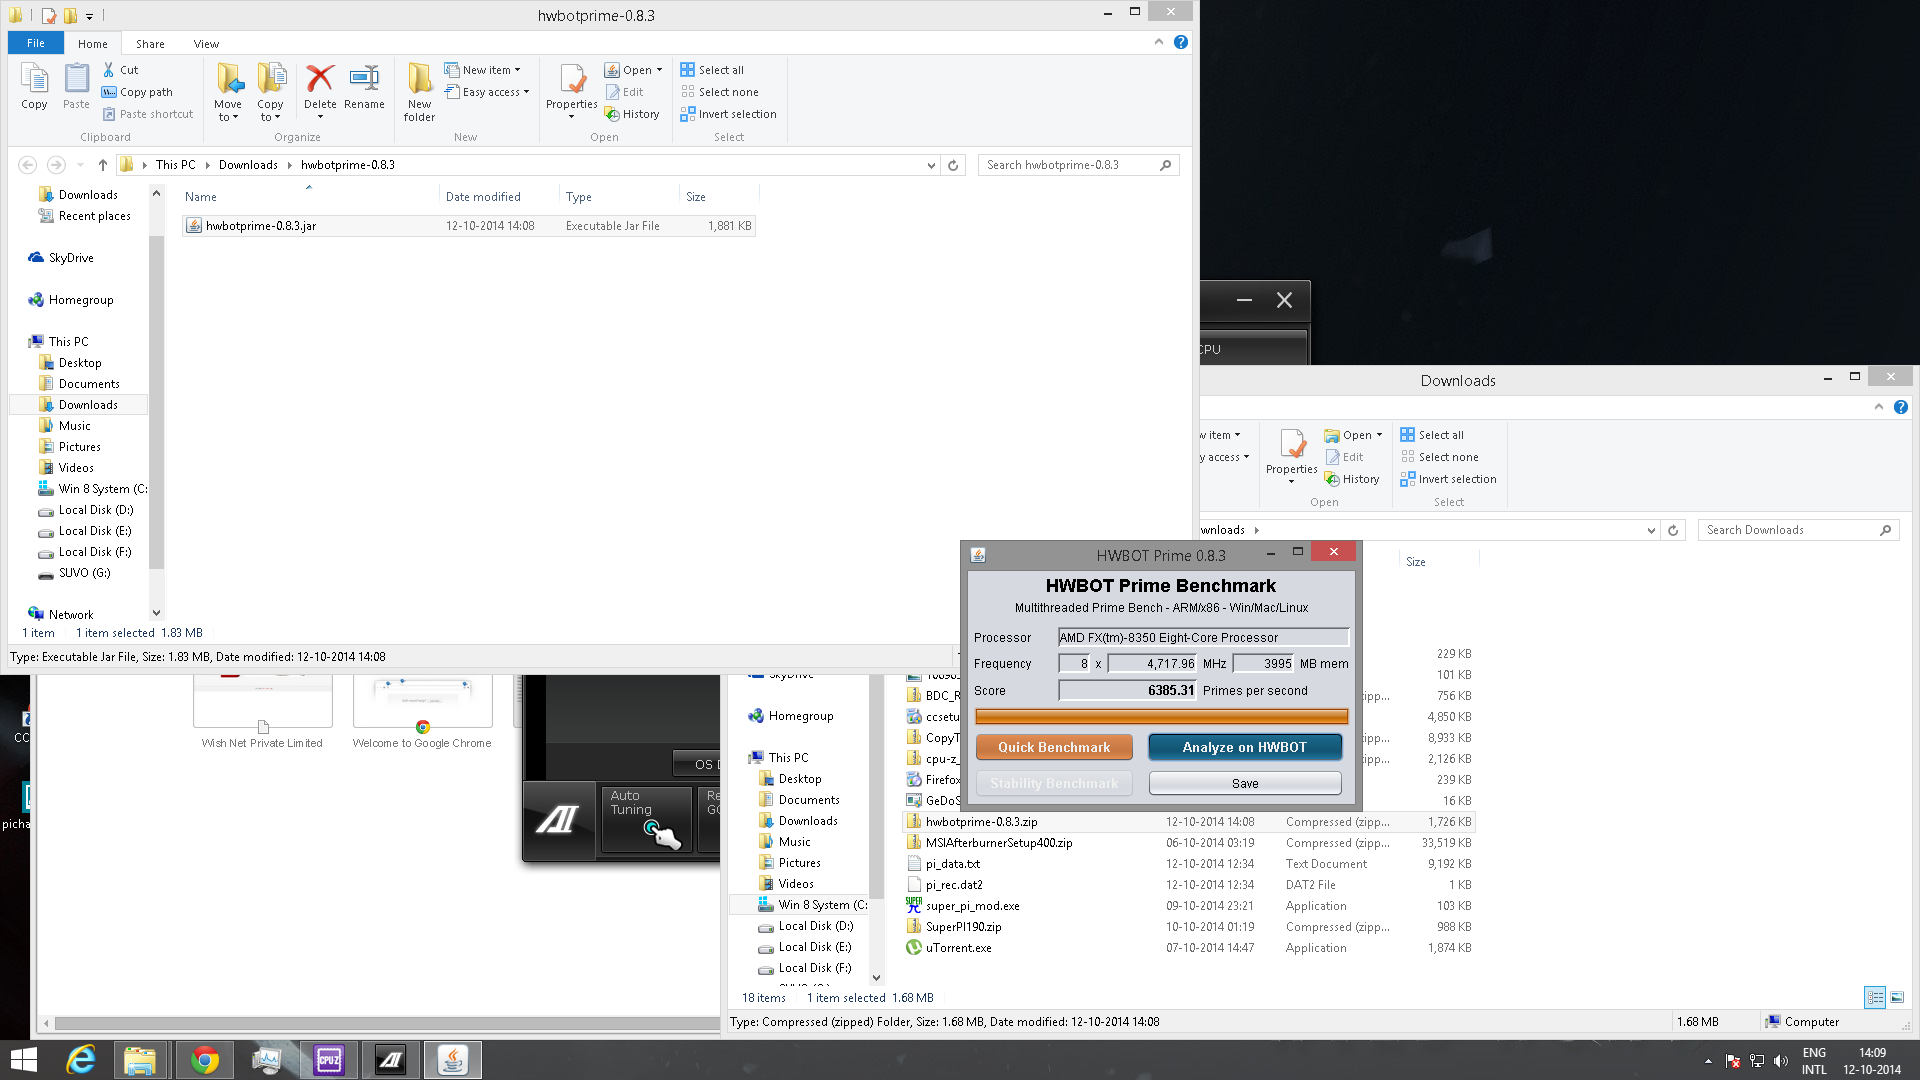
Task: Switch to details view in Downloads window
Action: click(x=1875, y=997)
